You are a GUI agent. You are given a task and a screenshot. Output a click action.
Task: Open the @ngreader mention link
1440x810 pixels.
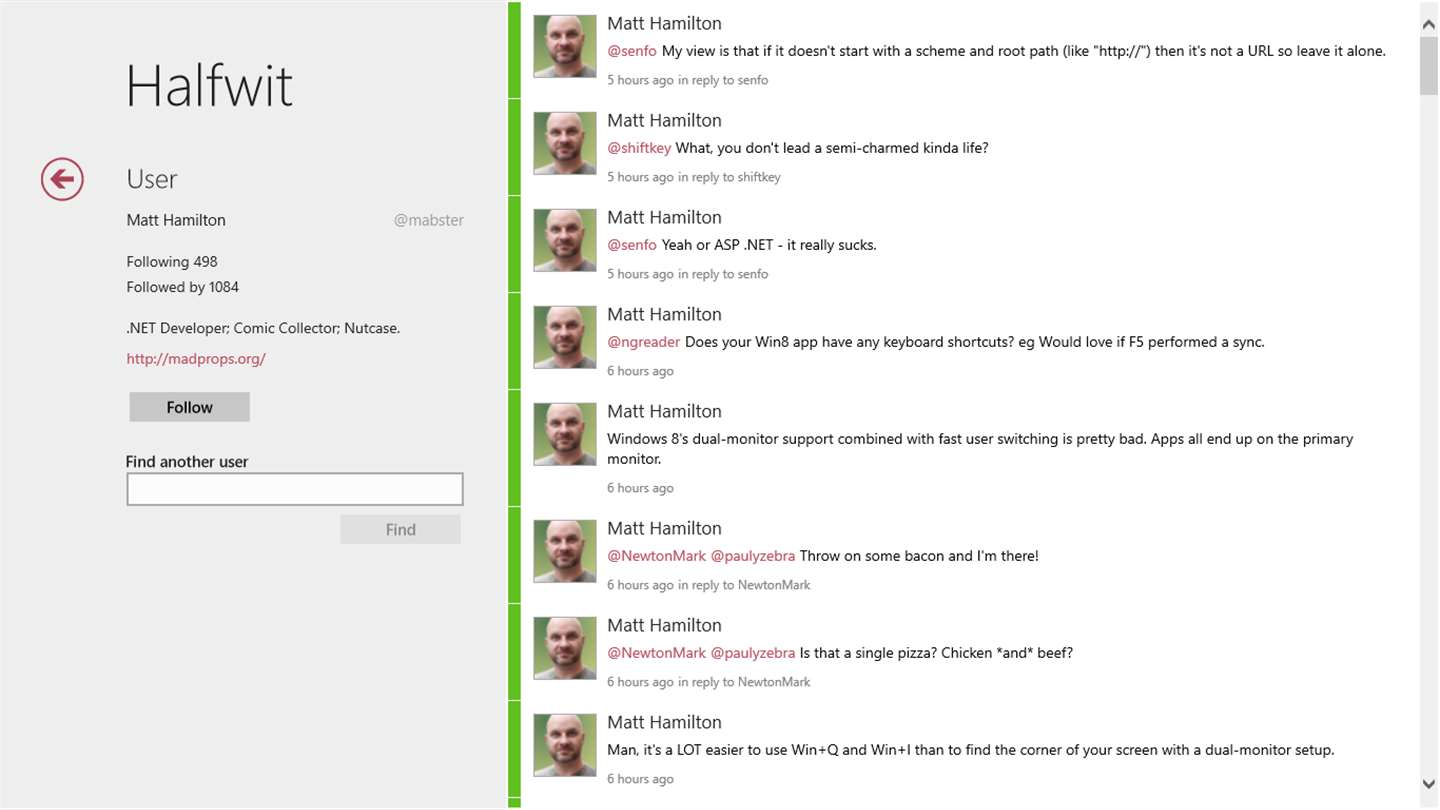(643, 342)
